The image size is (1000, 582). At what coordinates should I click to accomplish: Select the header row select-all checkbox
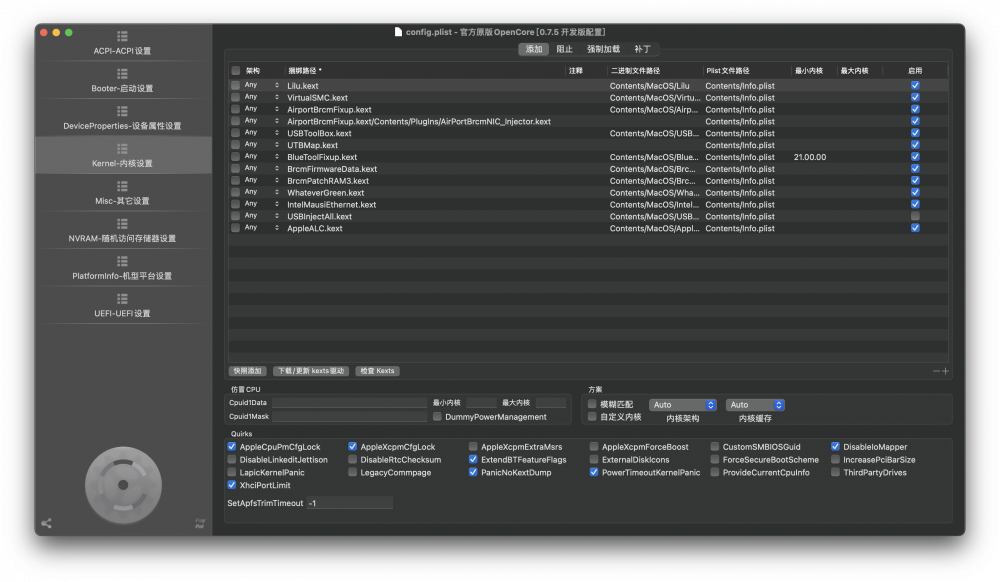click(236, 71)
